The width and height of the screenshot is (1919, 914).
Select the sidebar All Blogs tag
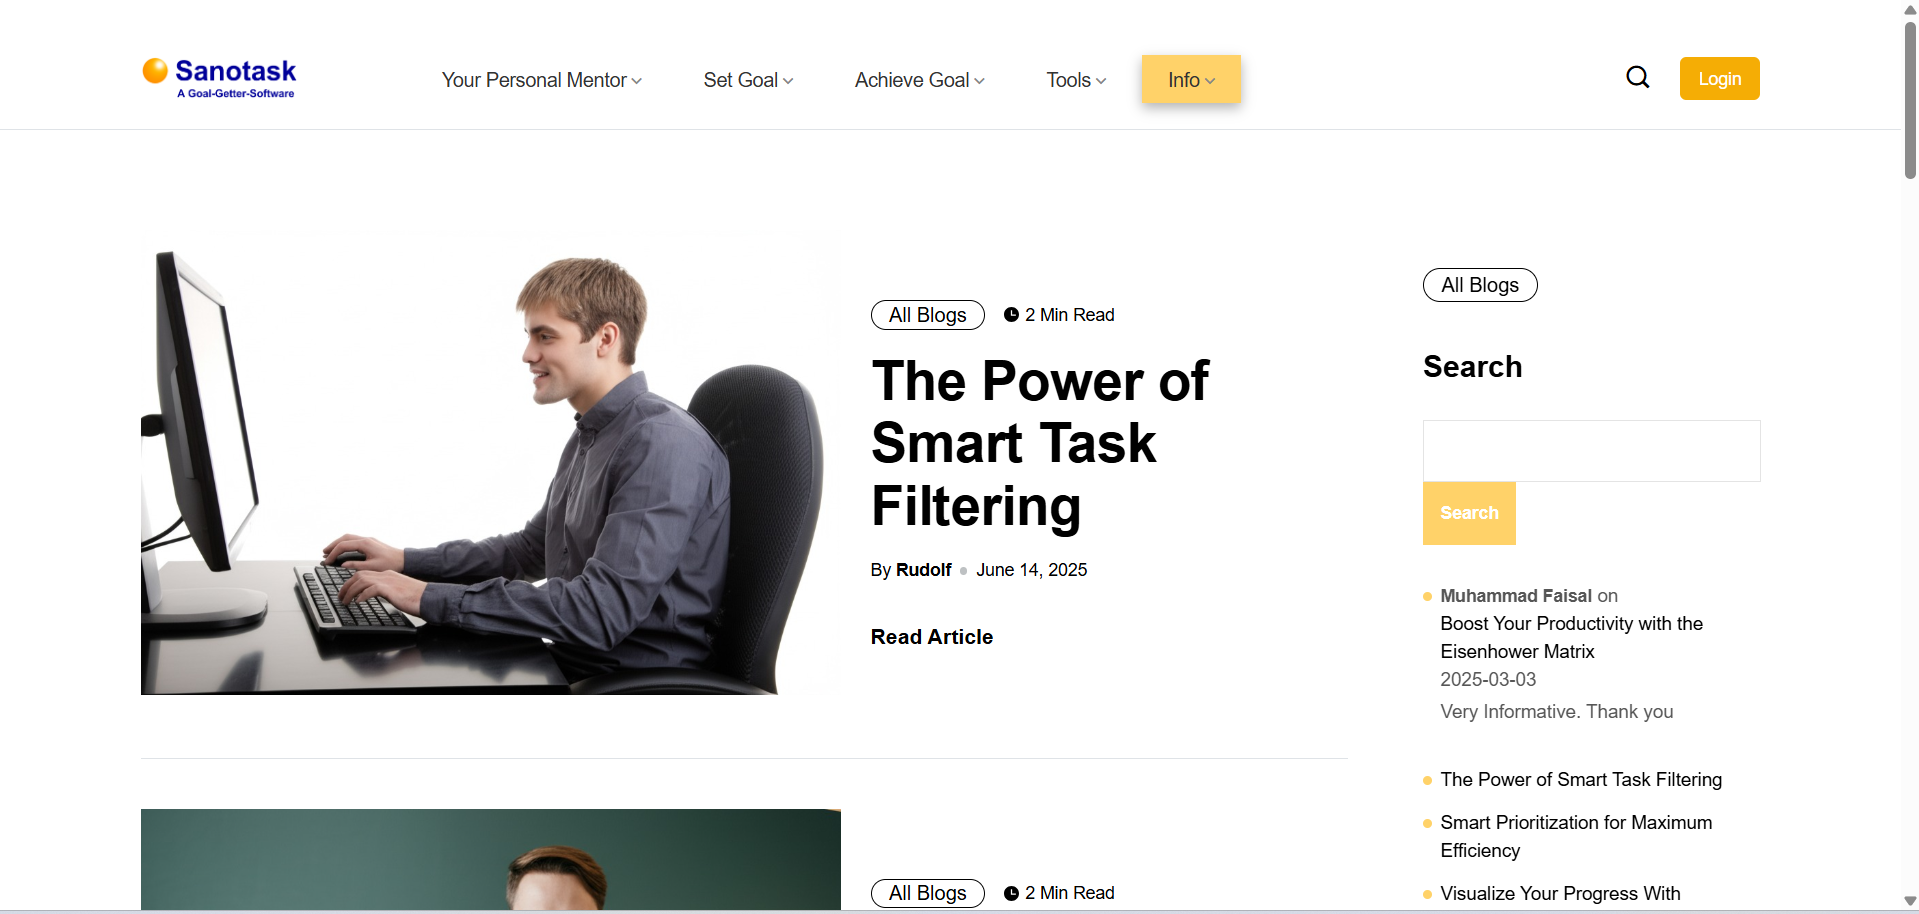pos(1480,285)
